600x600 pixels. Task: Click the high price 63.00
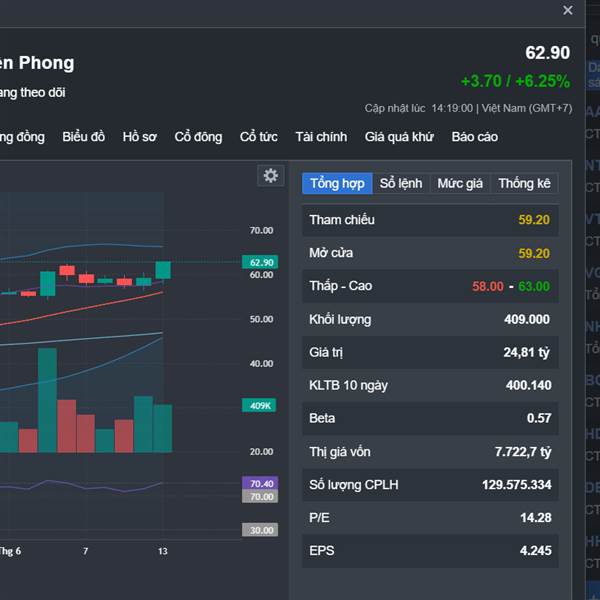click(x=534, y=286)
